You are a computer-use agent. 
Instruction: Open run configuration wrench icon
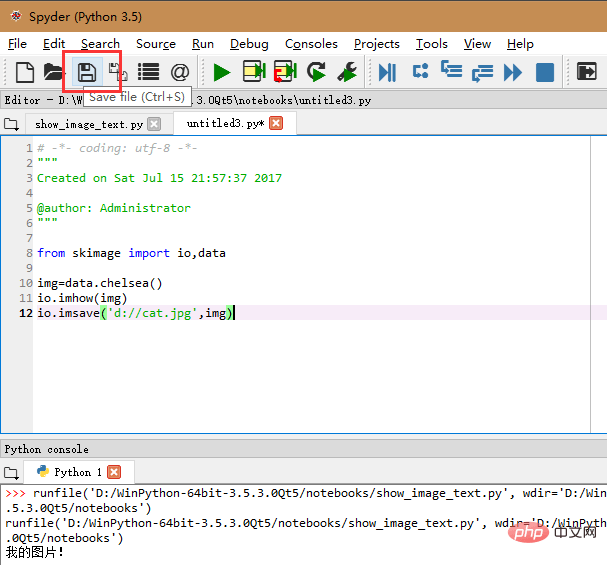(347, 72)
